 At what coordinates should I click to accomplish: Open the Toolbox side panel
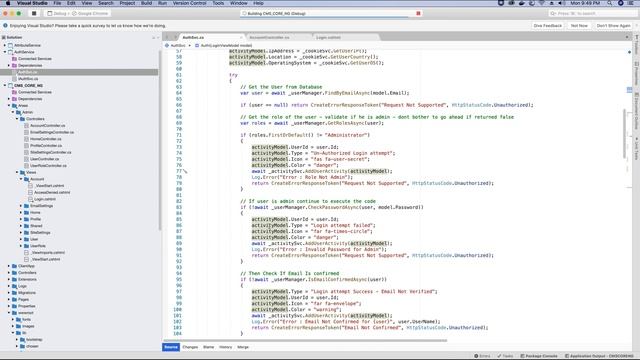point(636,44)
